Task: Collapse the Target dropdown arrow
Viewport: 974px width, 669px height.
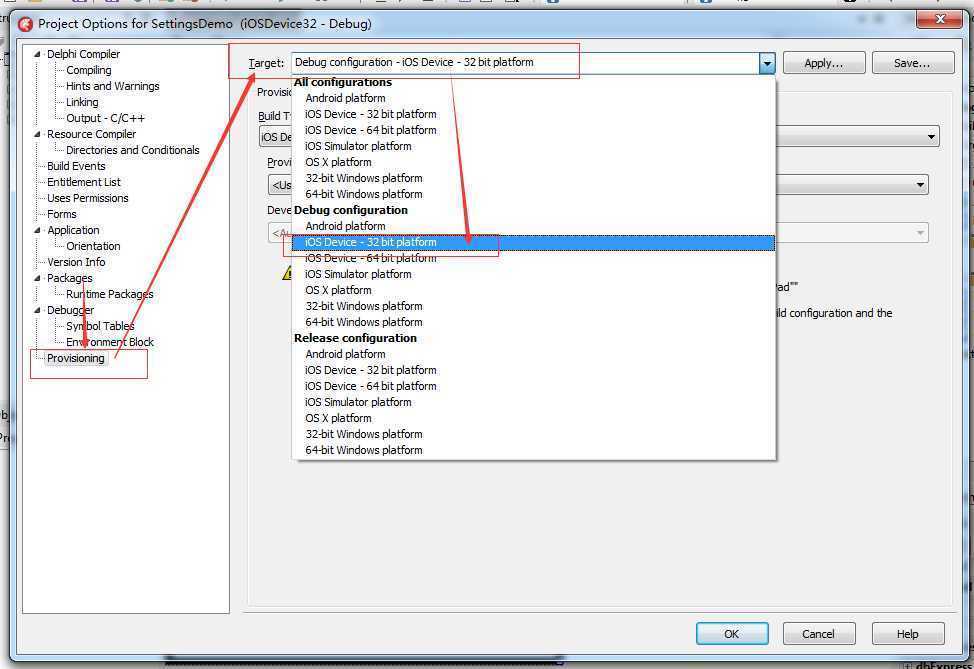Action: (x=767, y=63)
